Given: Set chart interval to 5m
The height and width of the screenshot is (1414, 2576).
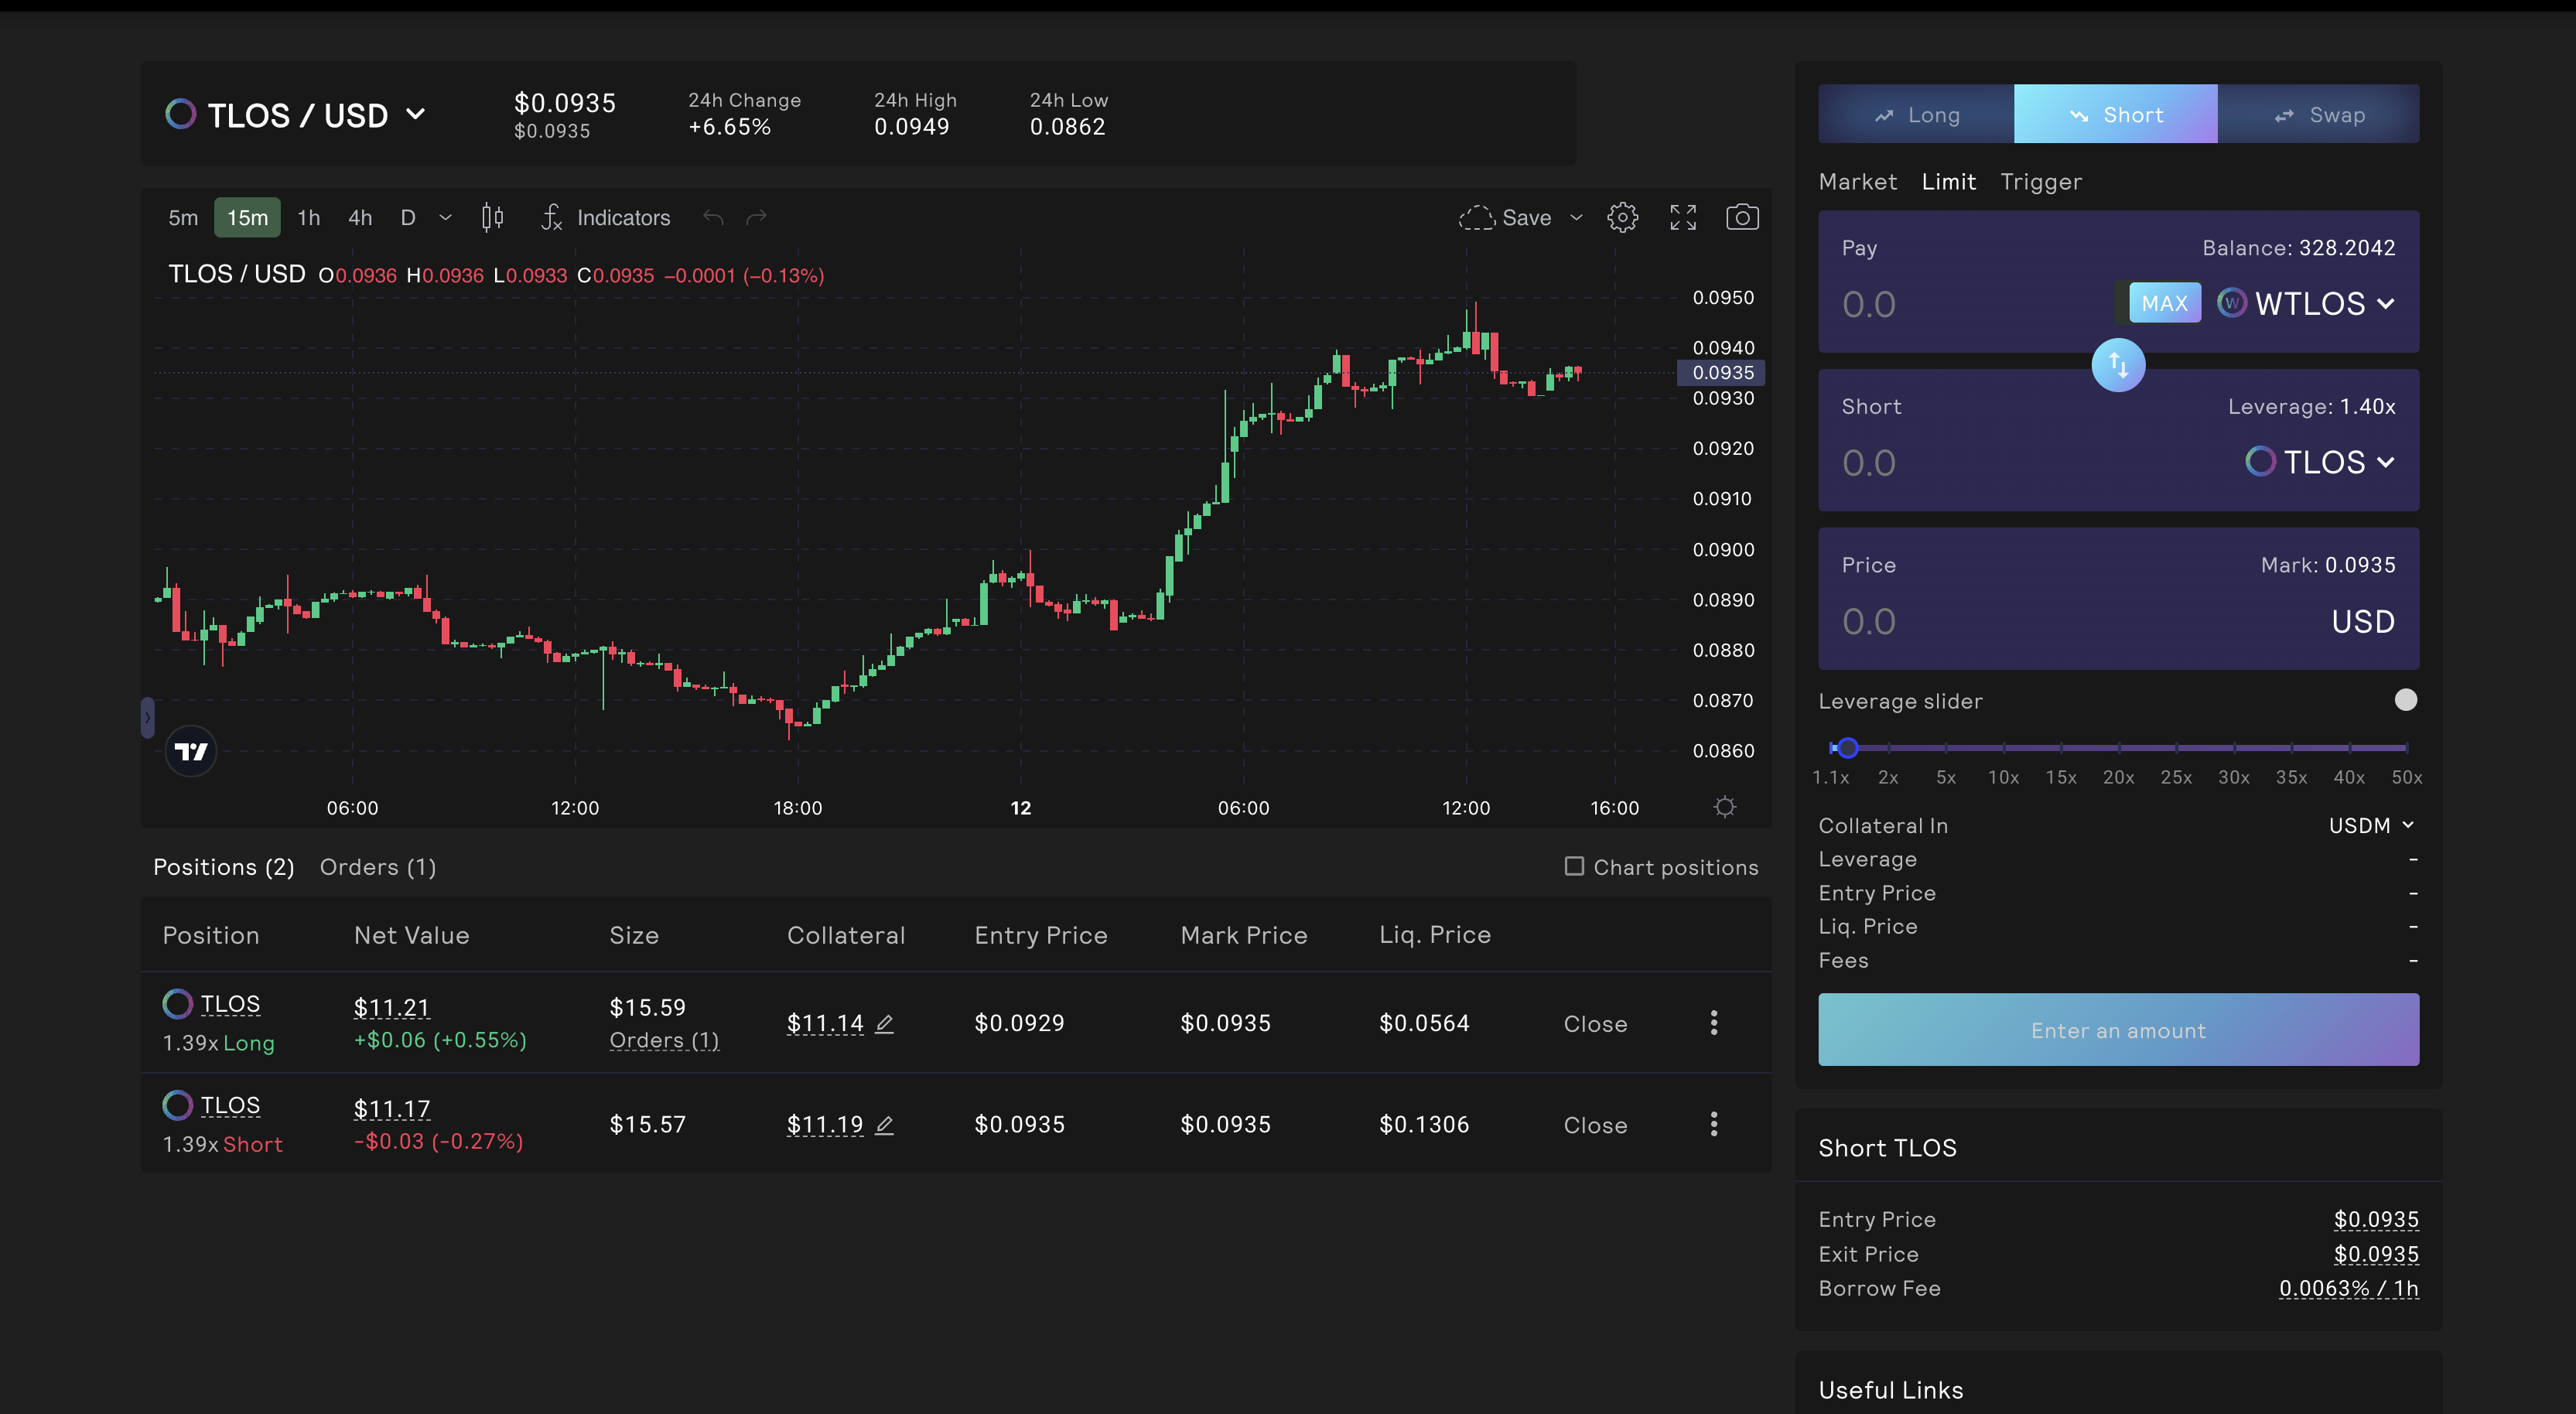Looking at the screenshot, I should coord(183,217).
